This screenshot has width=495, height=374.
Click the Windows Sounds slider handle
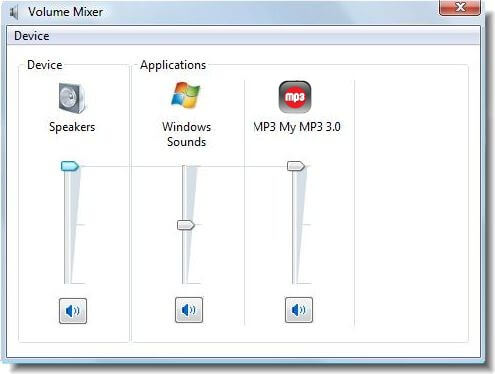point(186,225)
